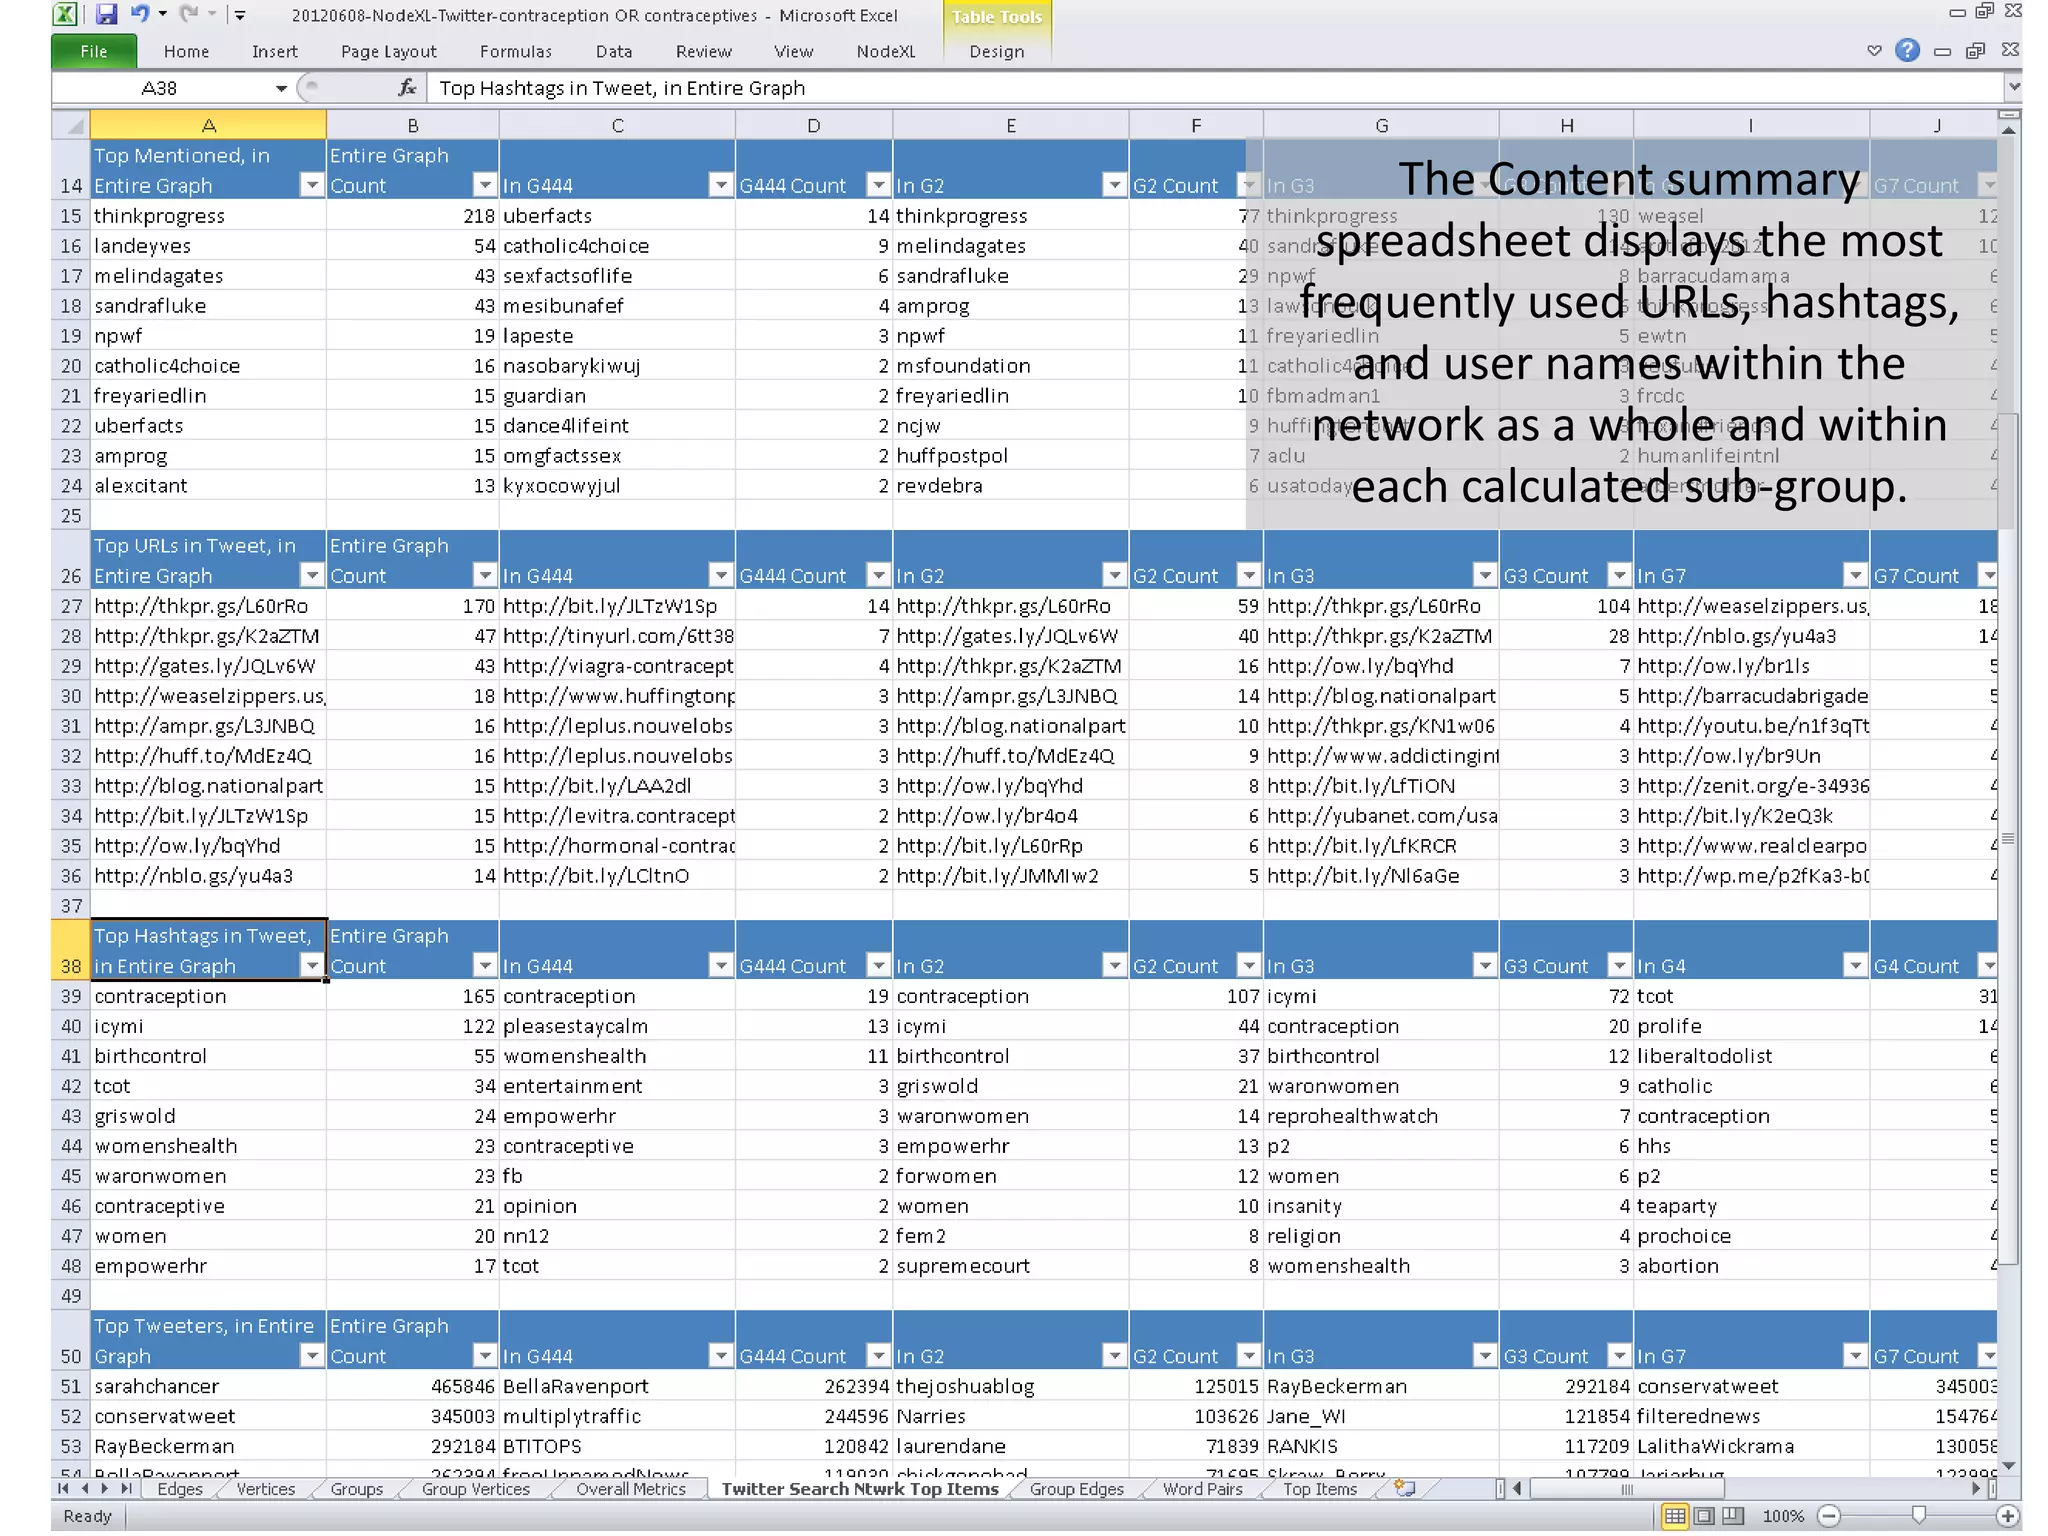Image resolution: width=2048 pixels, height=1536 pixels.
Task: Click the Insert Function fx icon
Action: pyautogui.click(x=407, y=88)
